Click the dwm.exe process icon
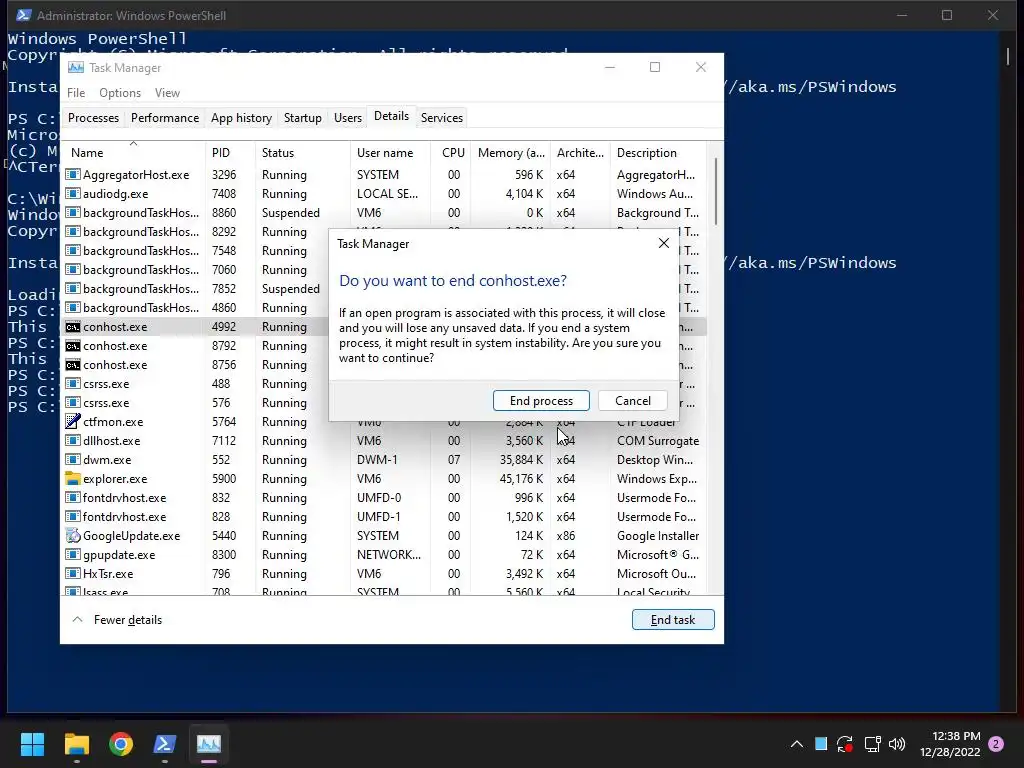 coord(72,460)
